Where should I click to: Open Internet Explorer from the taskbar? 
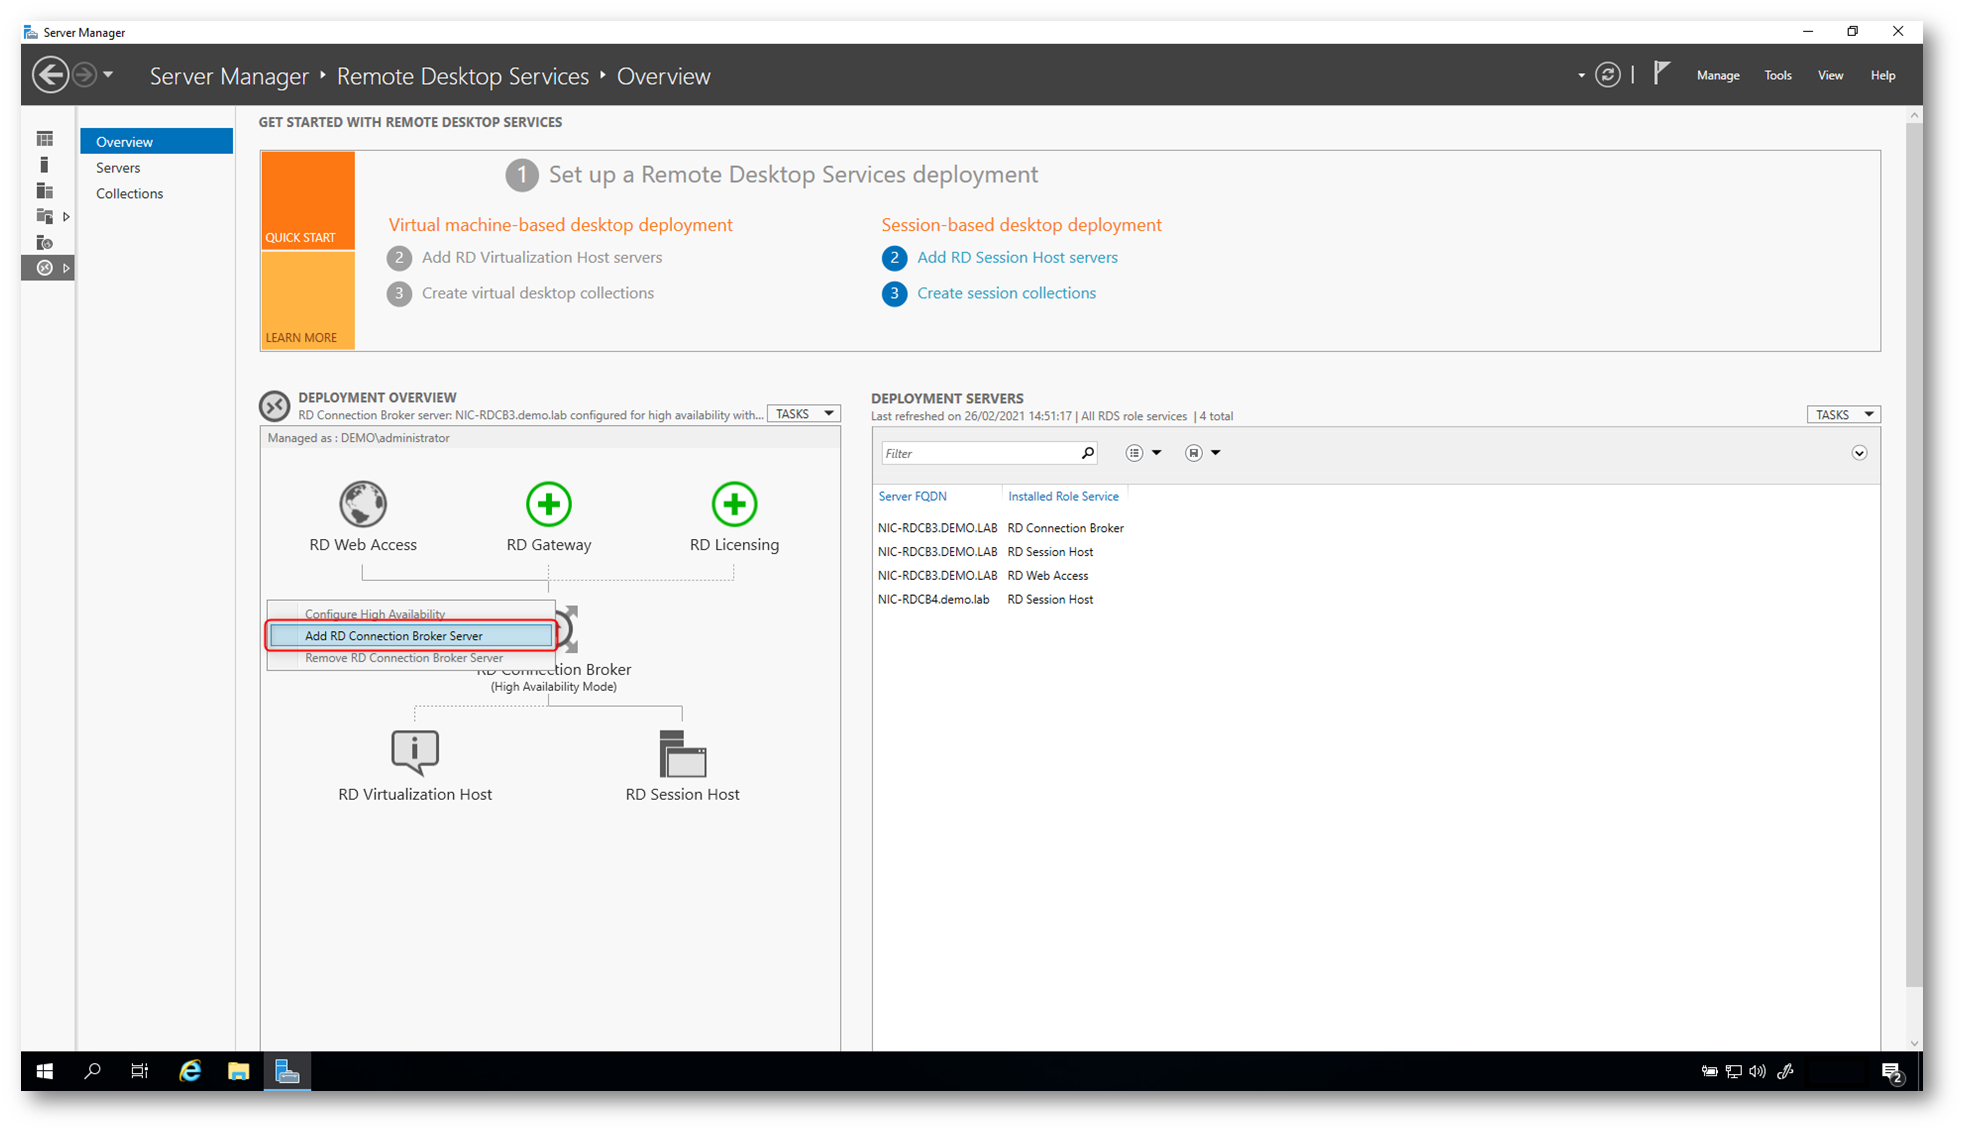click(189, 1071)
